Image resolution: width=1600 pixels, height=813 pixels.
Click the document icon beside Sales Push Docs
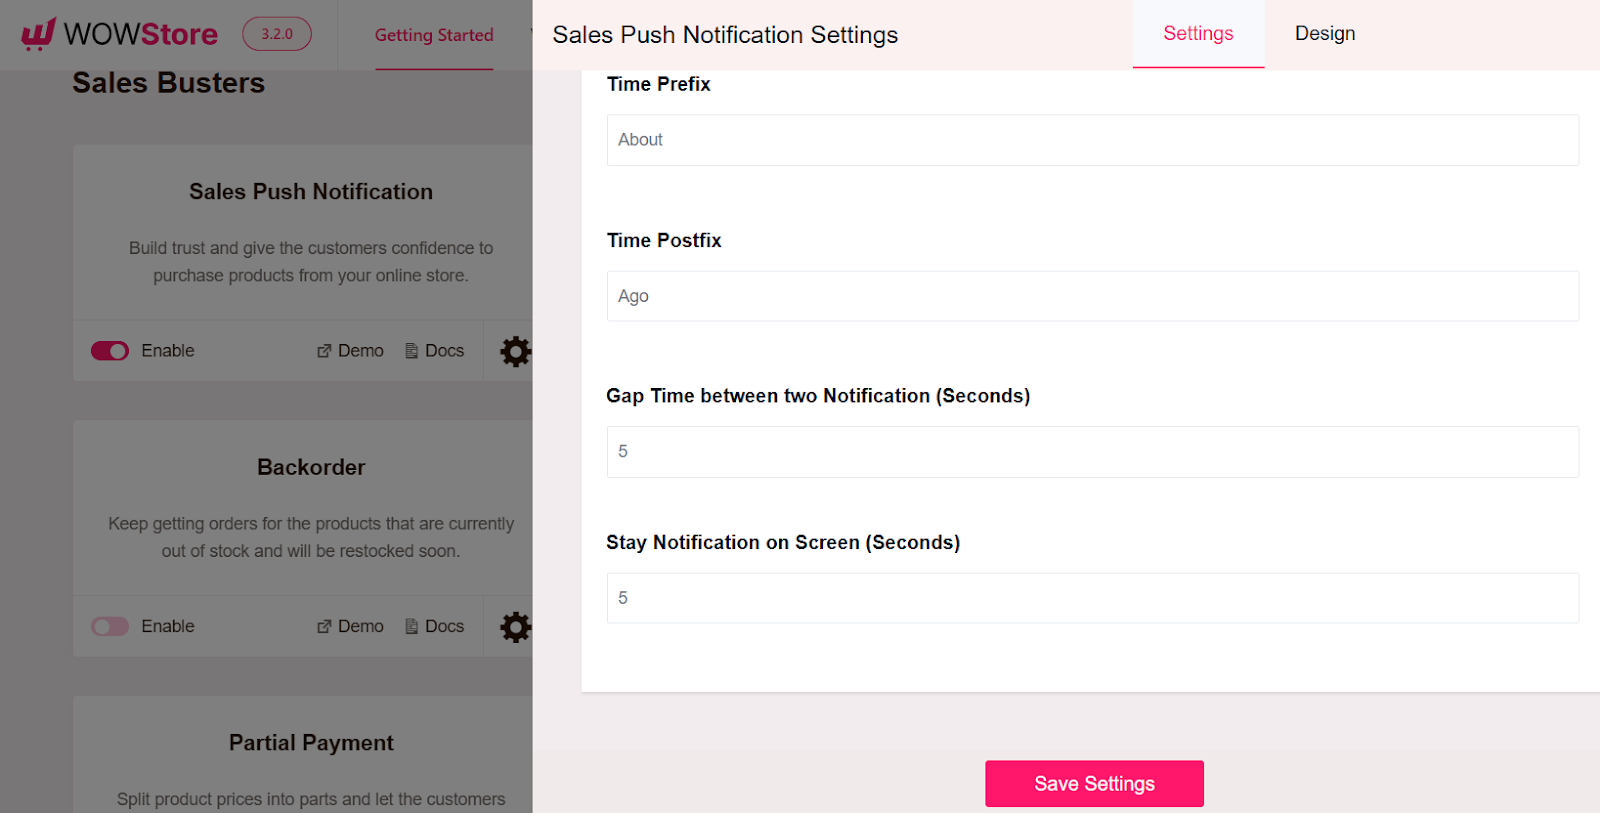[410, 350]
